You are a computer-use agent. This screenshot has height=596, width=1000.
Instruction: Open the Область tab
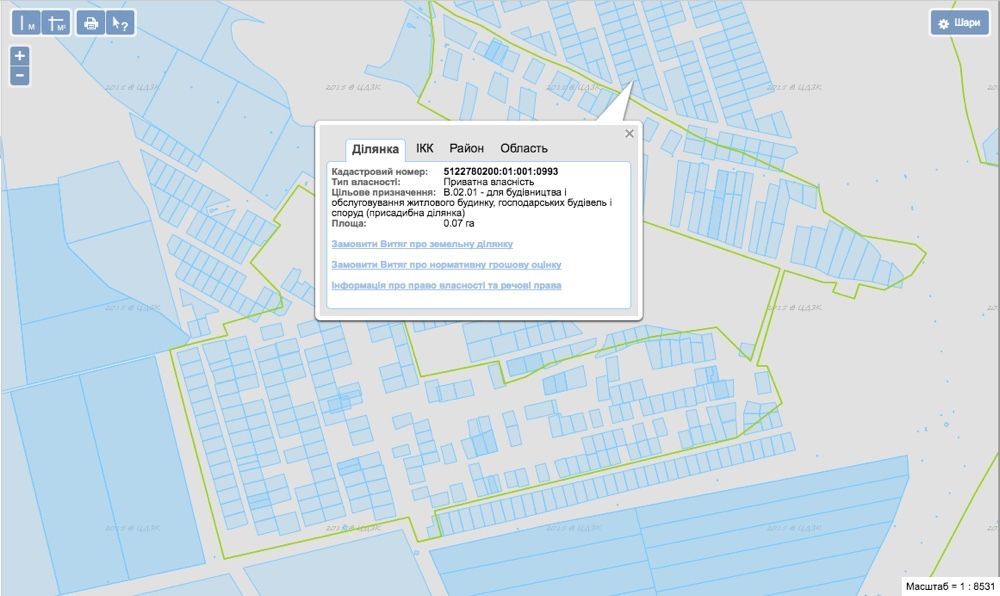pyautogui.click(x=524, y=149)
